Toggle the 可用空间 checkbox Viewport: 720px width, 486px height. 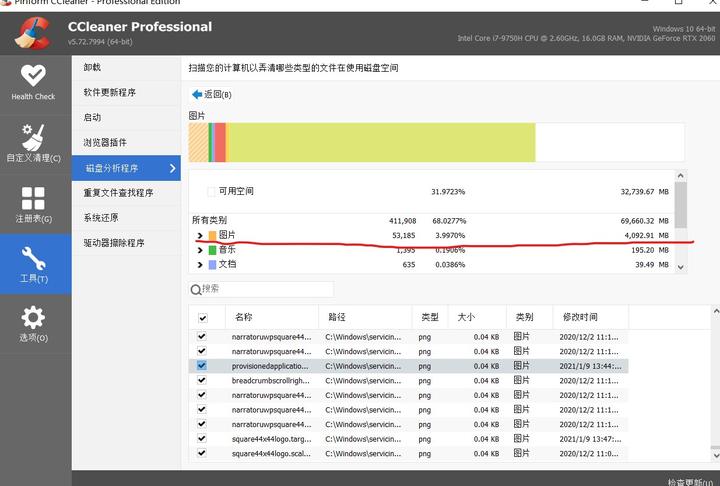[x=211, y=192]
